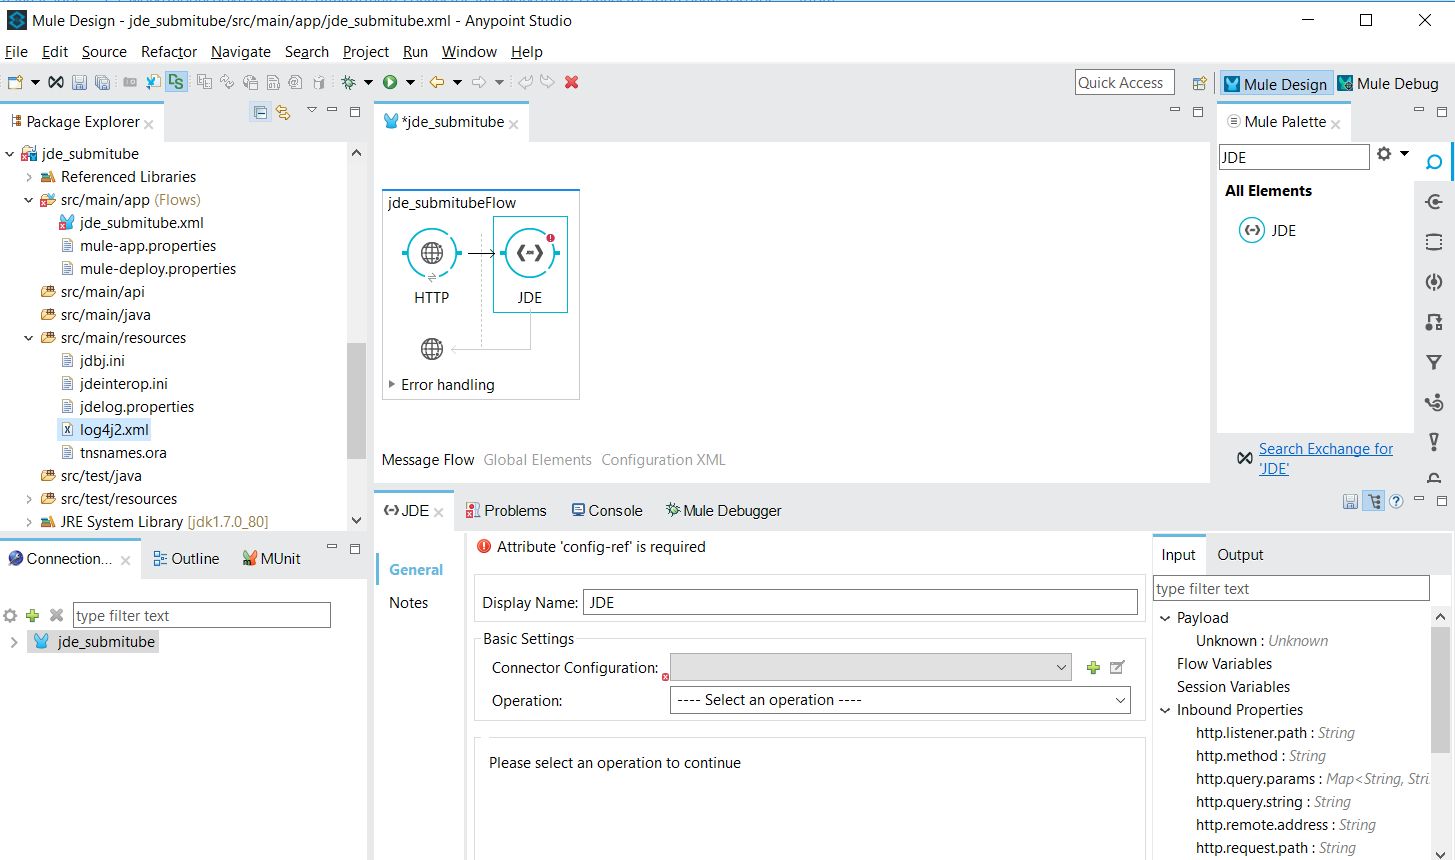Image resolution: width=1455 pixels, height=860 pixels.
Task: Edit connector configuration pencil icon
Action: point(1118,667)
